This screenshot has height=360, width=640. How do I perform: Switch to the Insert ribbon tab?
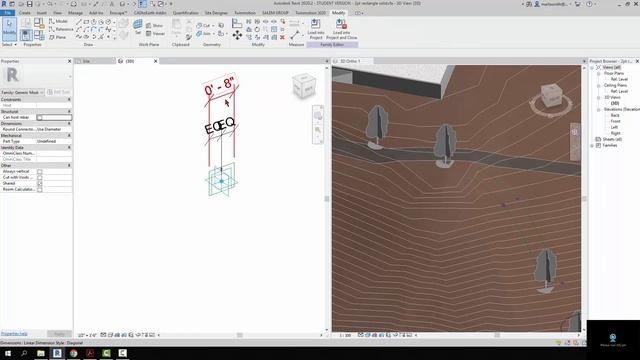pyautogui.click(x=42, y=13)
